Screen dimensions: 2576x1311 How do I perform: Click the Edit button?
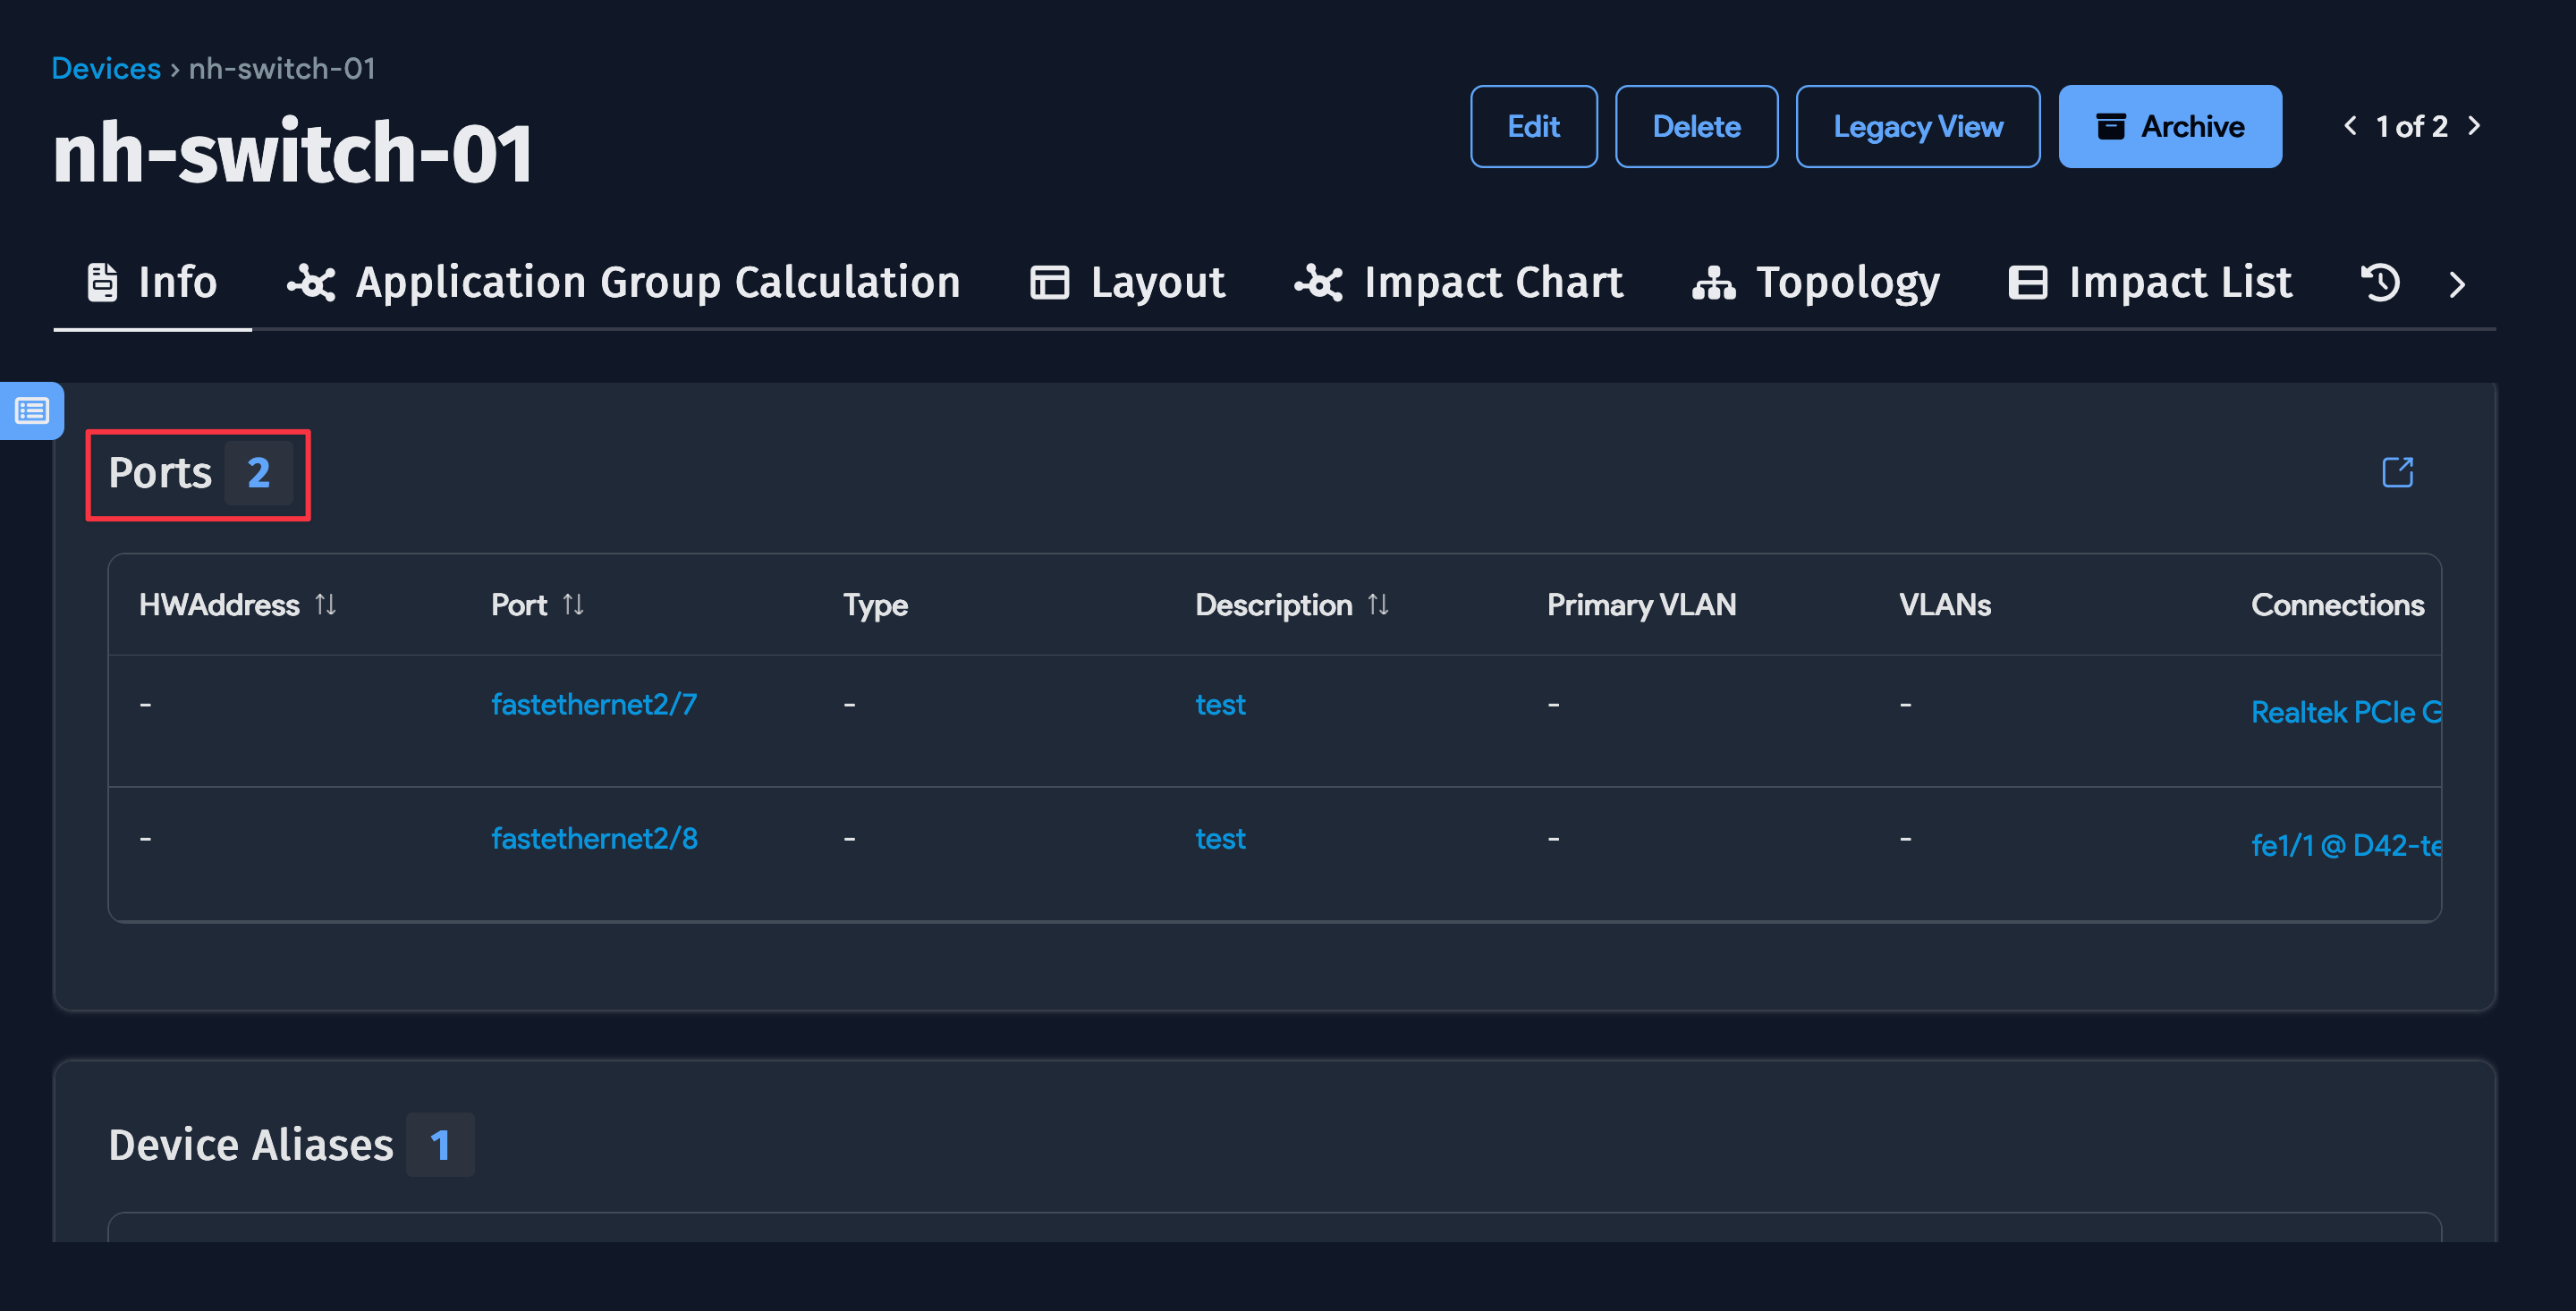1533,127
